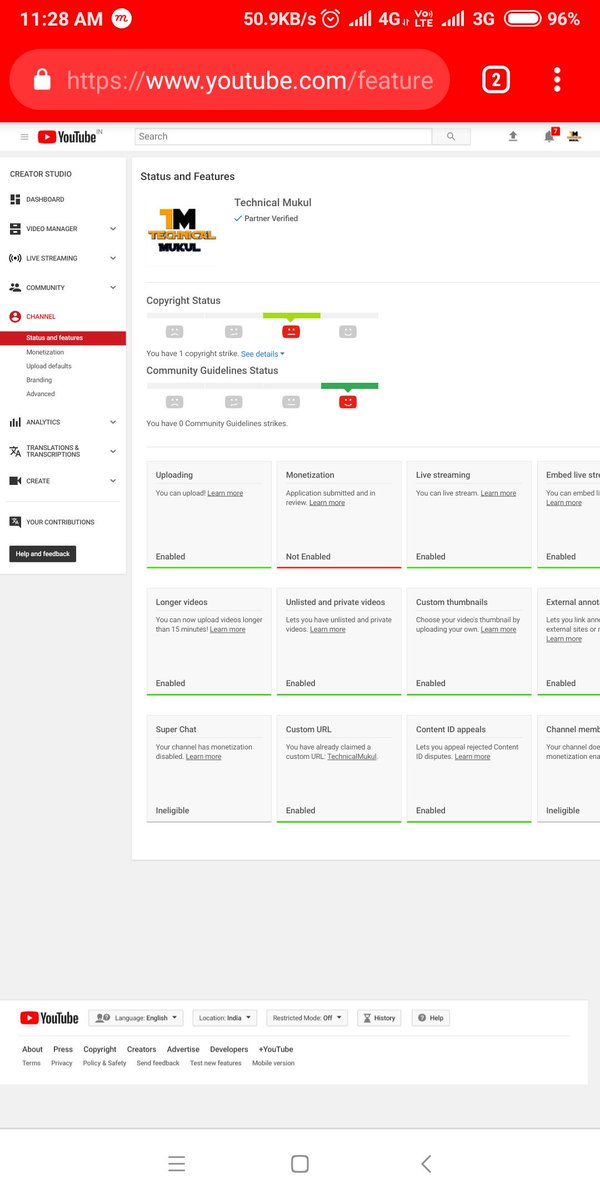
Task: Open the browser three-dot menu
Action: tap(557, 80)
